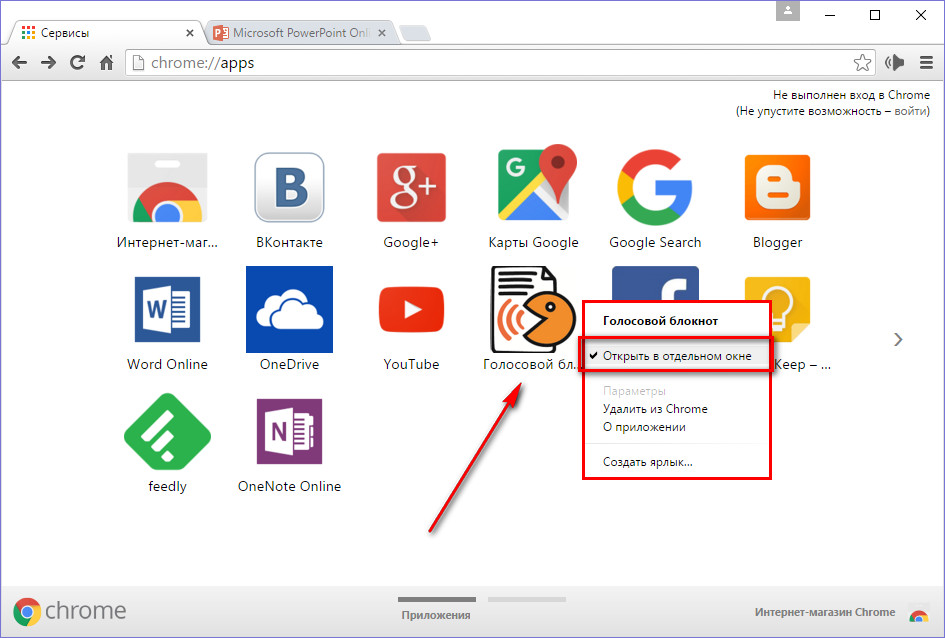Go forward using the forward arrow

click(48, 63)
